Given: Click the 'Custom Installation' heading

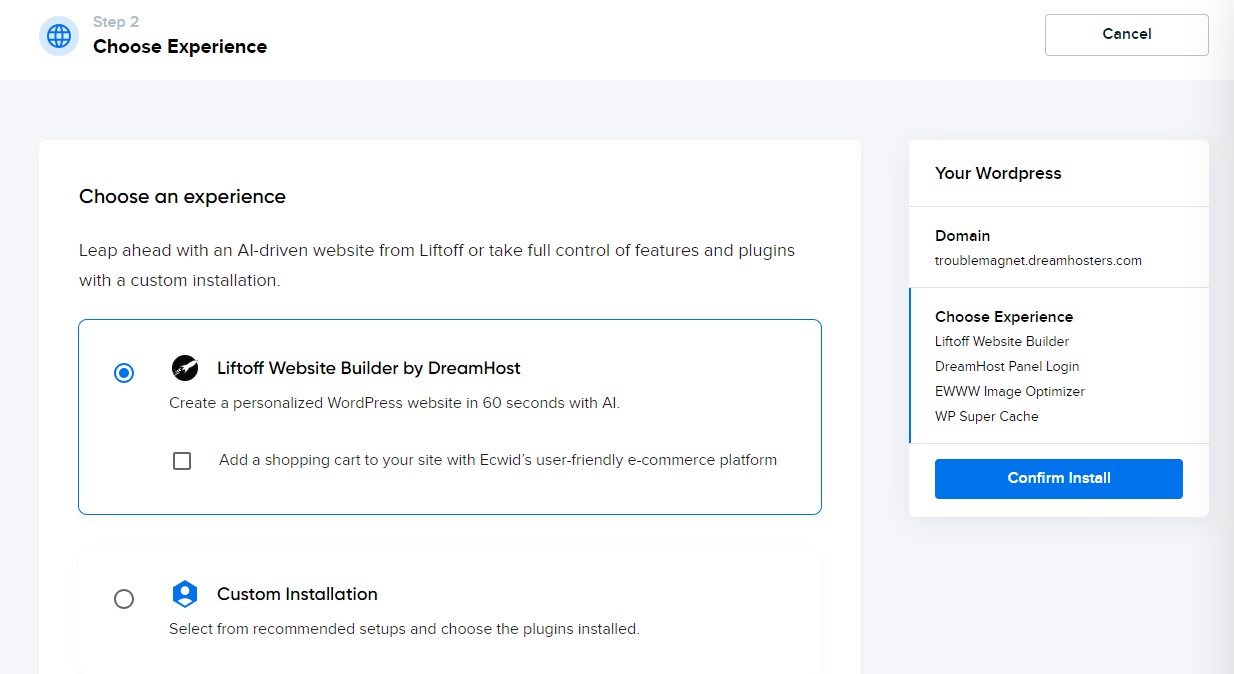Looking at the screenshot, I should (297, 594).
